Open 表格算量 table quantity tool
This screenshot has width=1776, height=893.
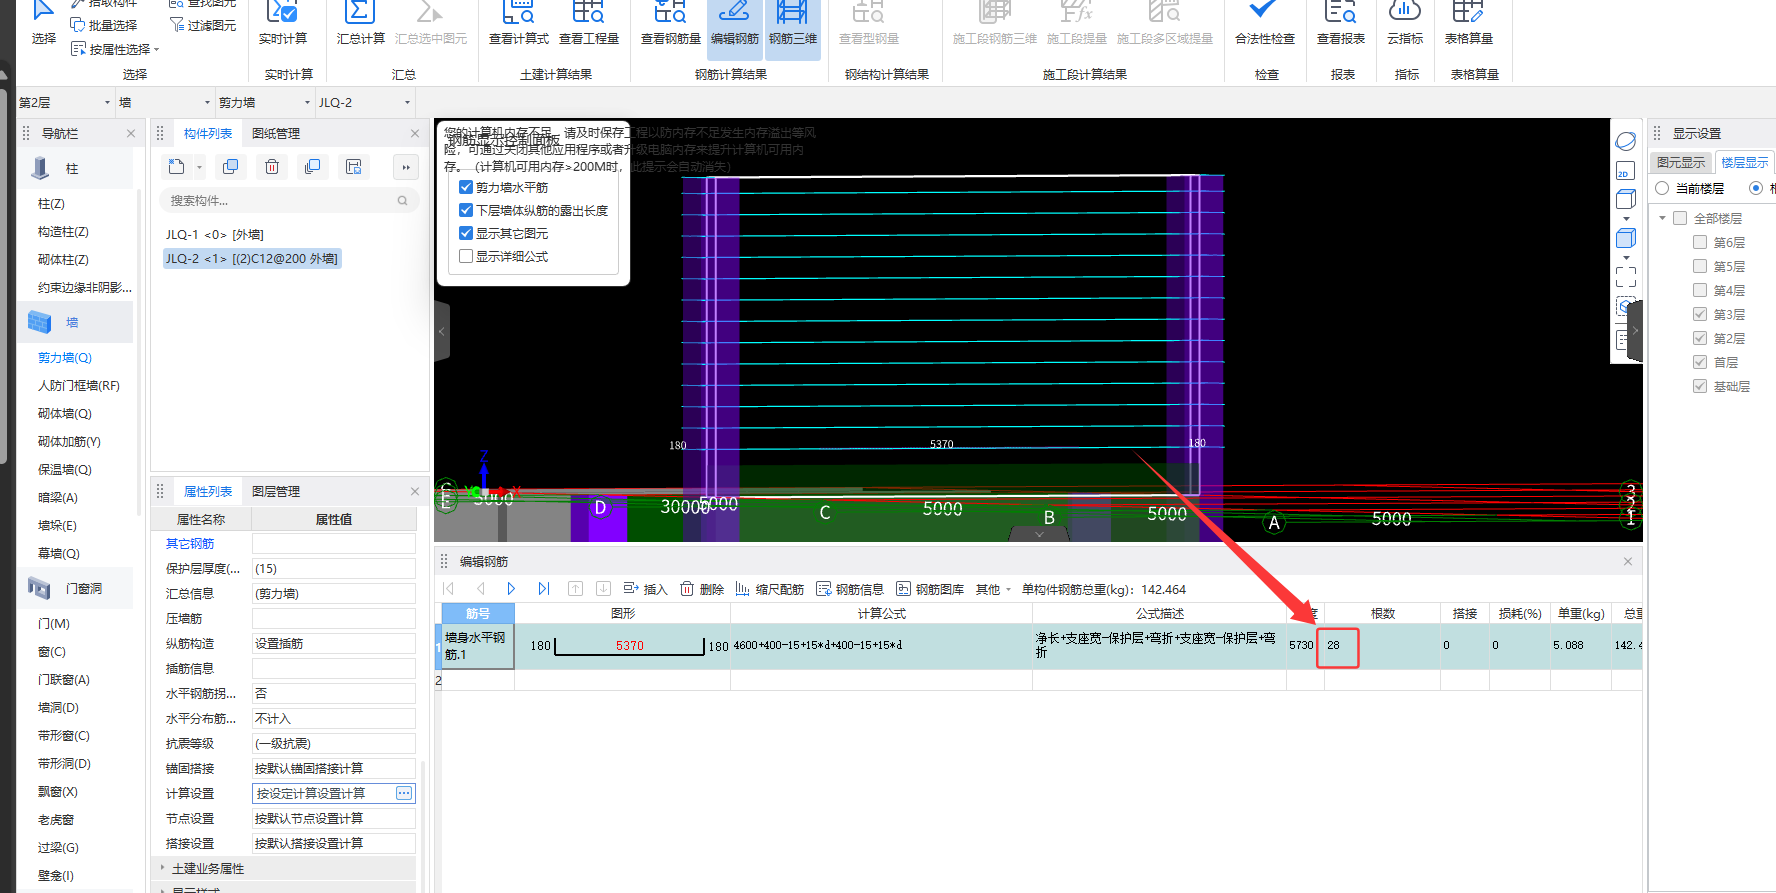tap(1468, 24)
